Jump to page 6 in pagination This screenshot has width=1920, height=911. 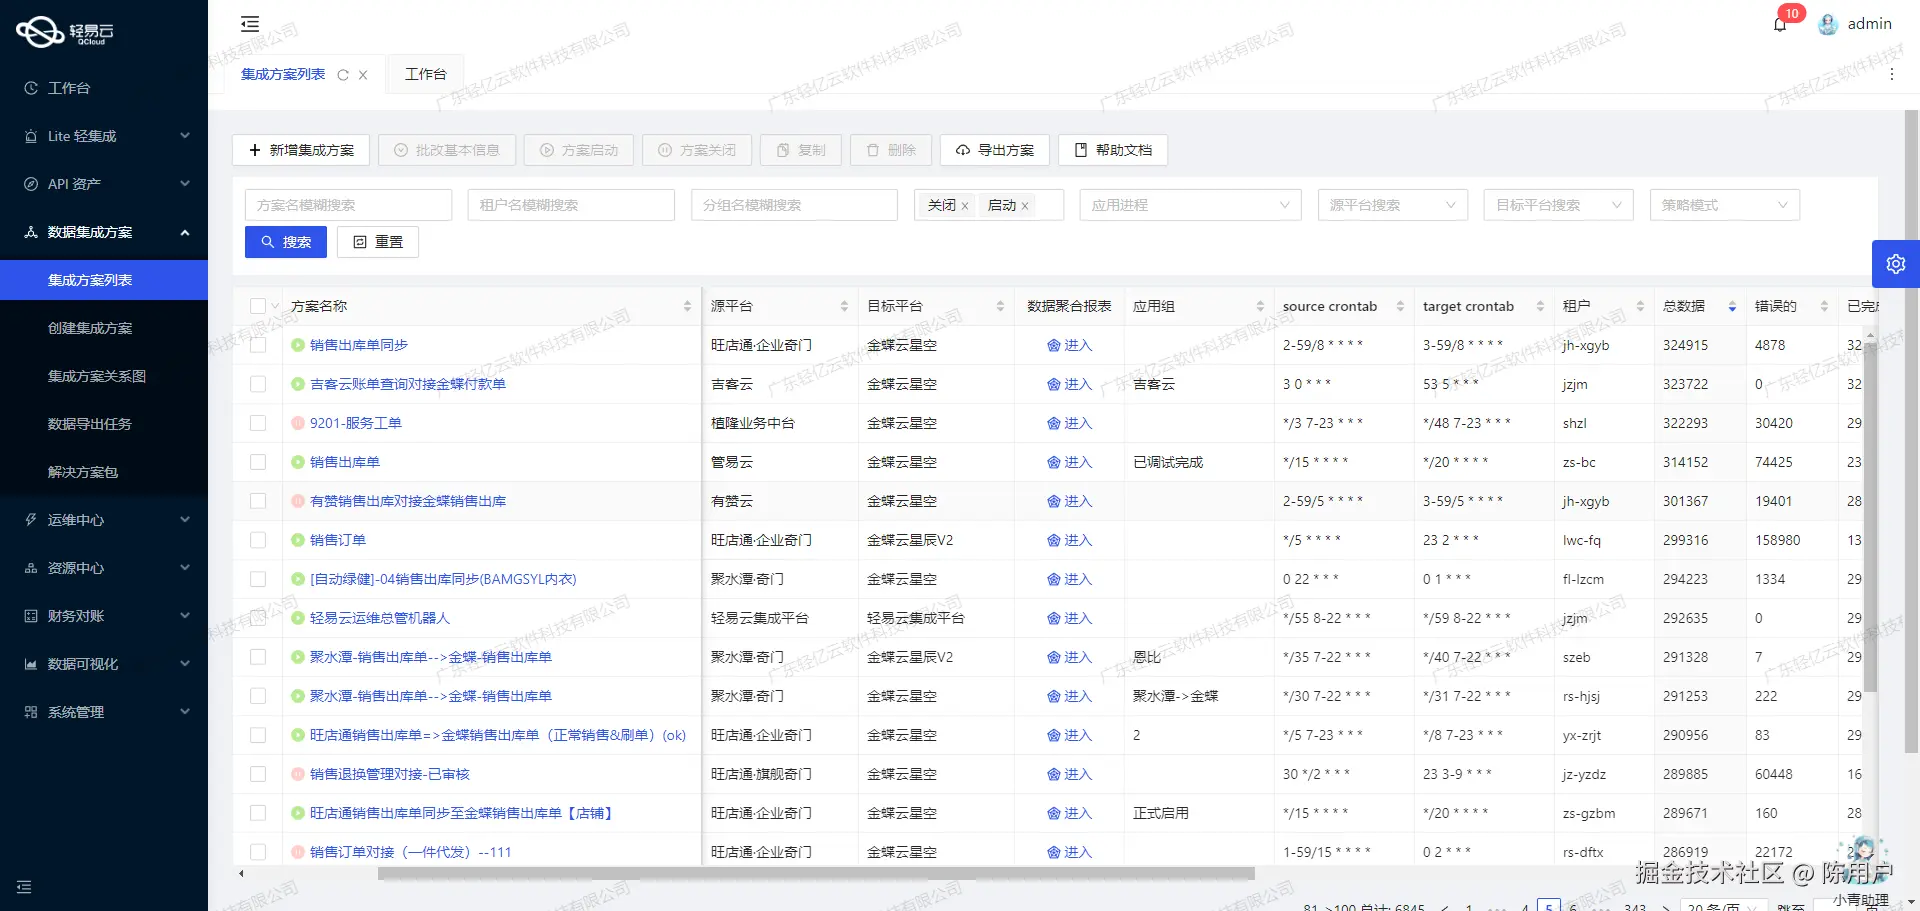(x=1572, y=906)
